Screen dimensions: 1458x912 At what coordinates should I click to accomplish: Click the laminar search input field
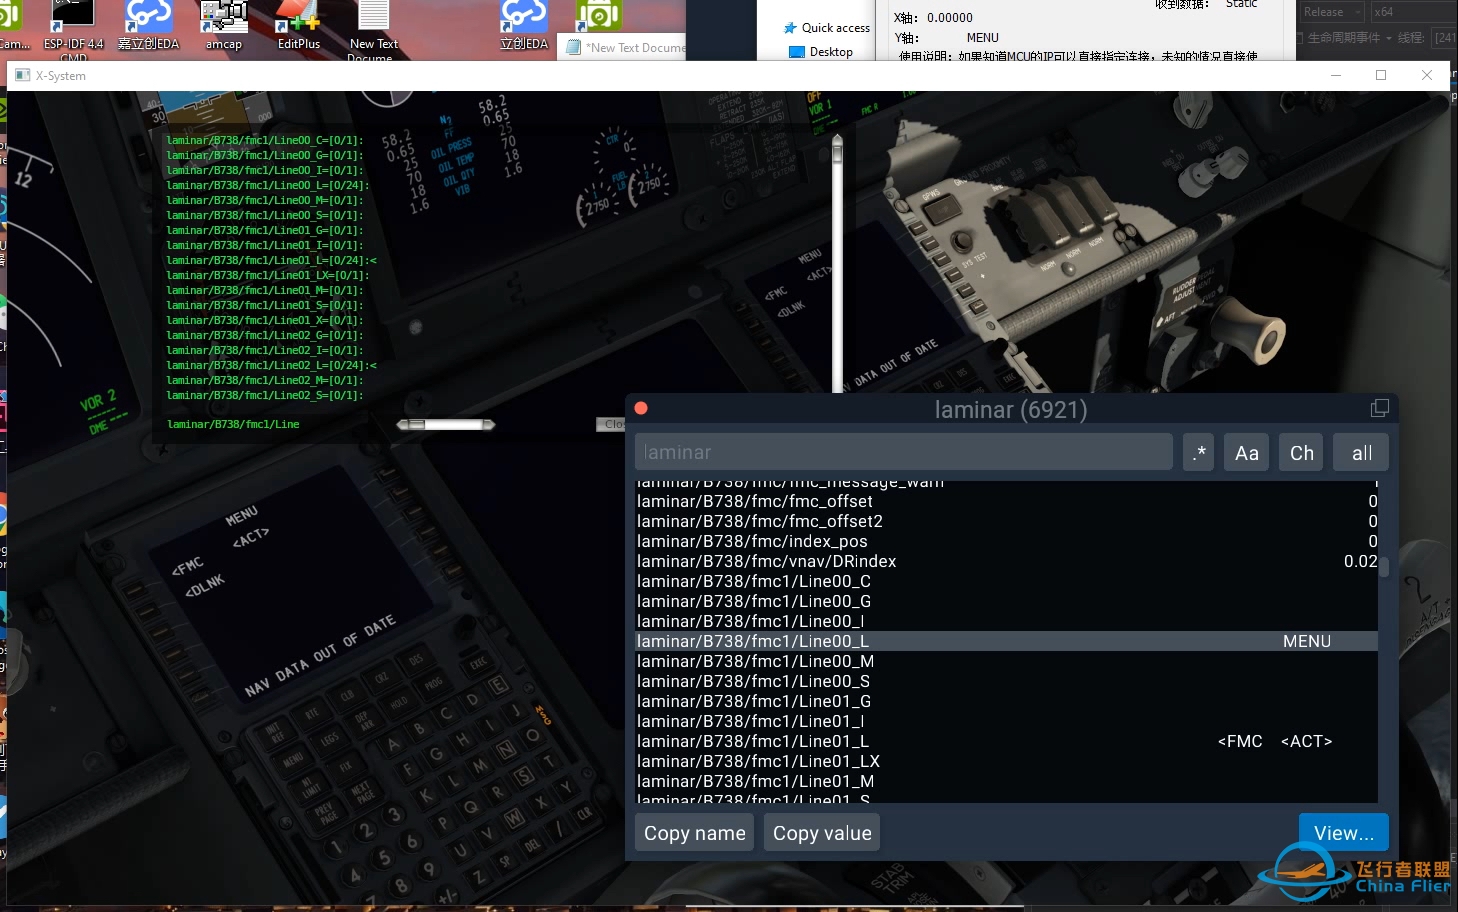click(x=904, y=452)
